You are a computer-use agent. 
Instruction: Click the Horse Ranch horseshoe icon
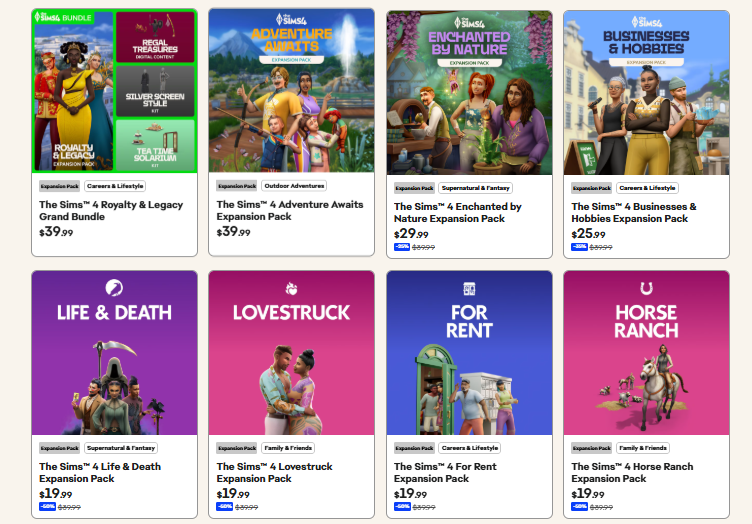pos(646,288)
